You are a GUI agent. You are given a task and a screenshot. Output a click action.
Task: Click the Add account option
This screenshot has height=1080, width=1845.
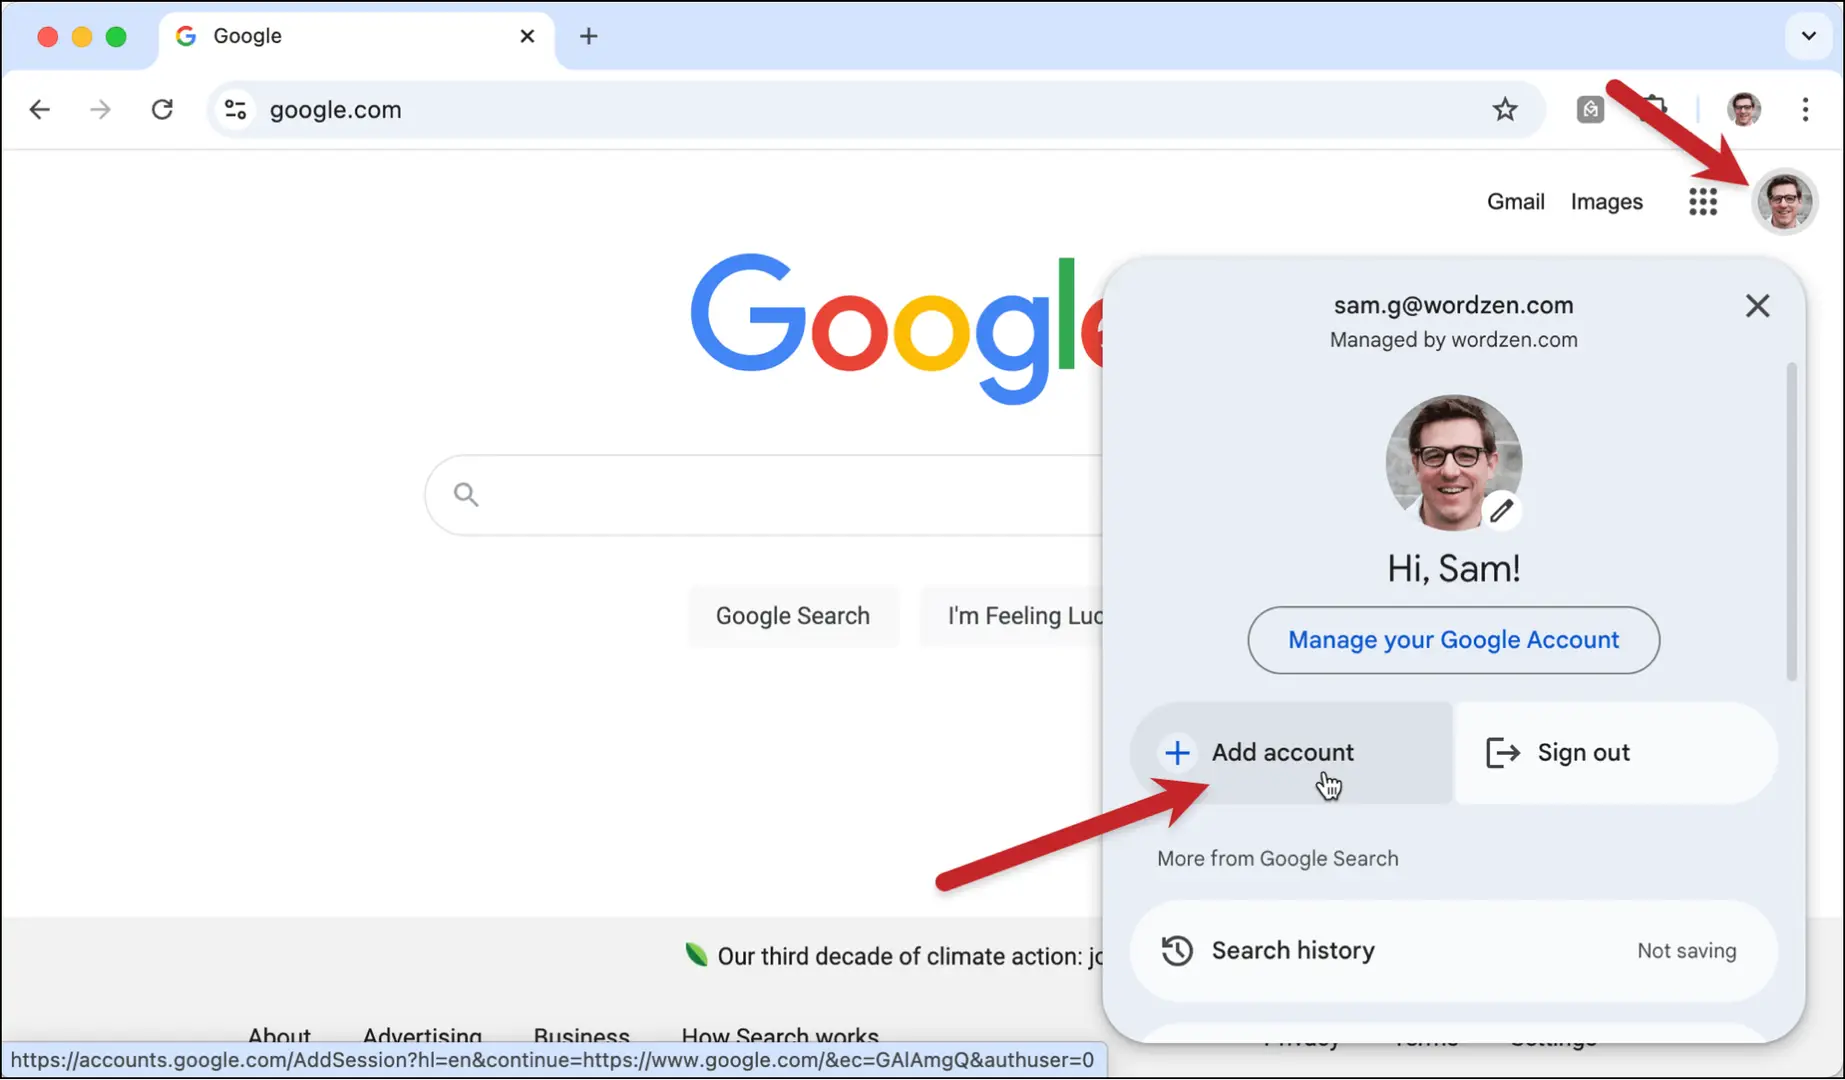tap(1291, 753)
